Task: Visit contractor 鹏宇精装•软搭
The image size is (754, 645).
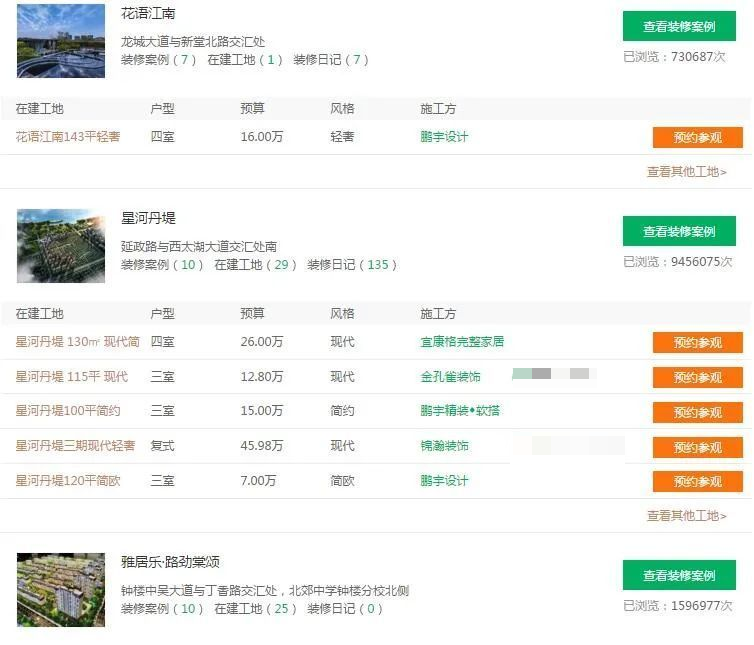Action: [x=459, y=411]
